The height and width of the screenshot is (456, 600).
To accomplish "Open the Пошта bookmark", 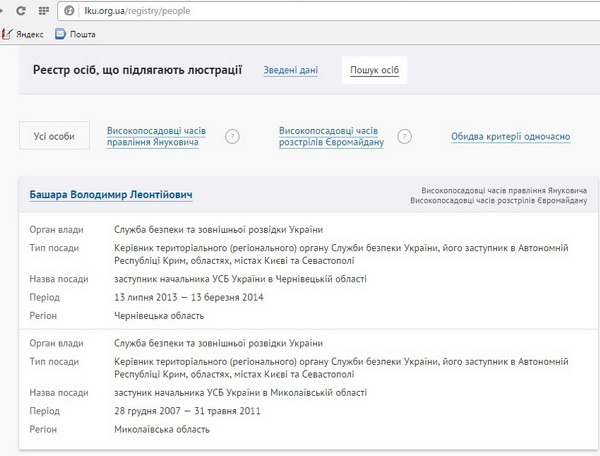I will (75, 33).
